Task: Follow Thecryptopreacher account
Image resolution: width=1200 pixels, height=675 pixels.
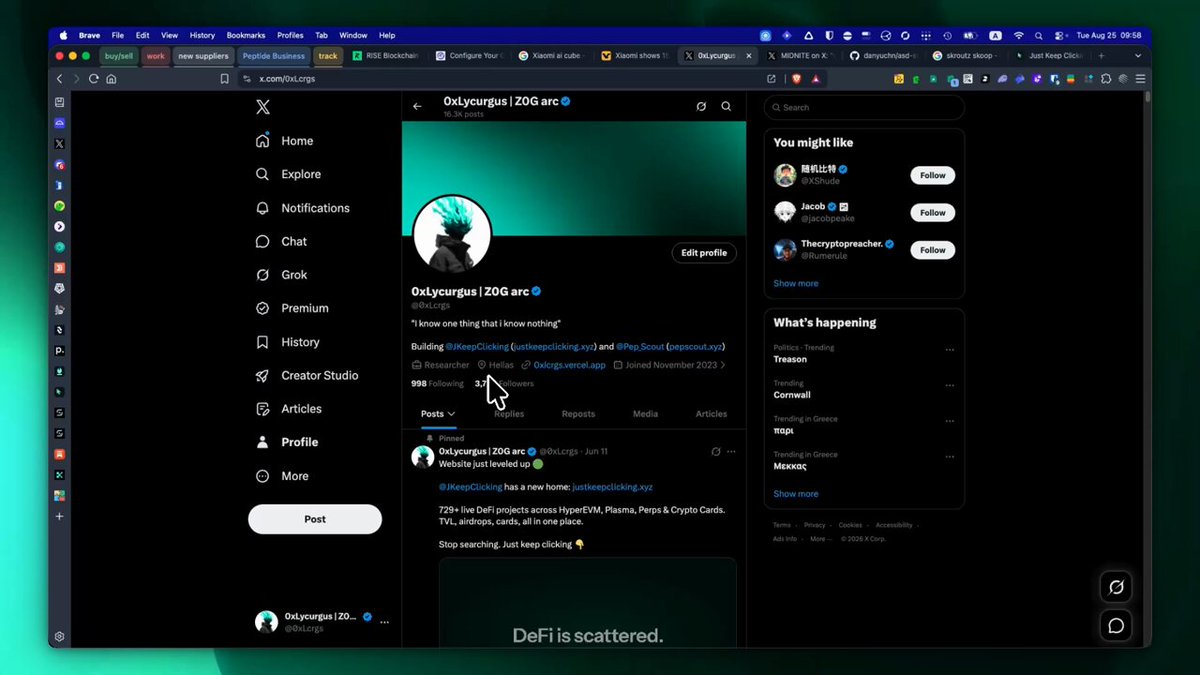Action: pyautogui.click(x=933, y=250)
